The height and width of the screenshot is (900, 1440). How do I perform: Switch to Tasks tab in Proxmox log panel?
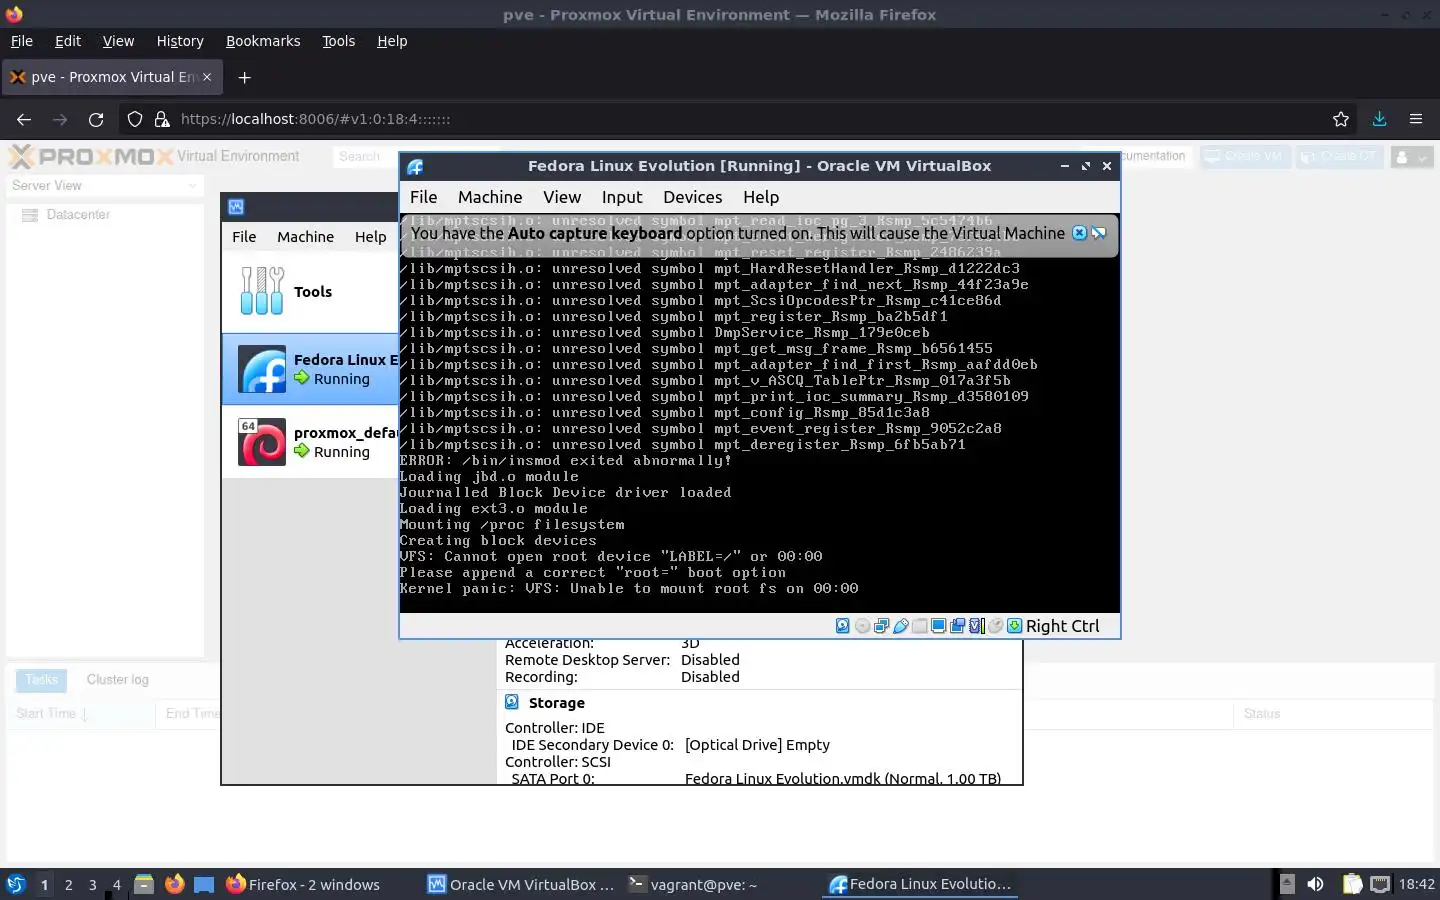[41, 680]
